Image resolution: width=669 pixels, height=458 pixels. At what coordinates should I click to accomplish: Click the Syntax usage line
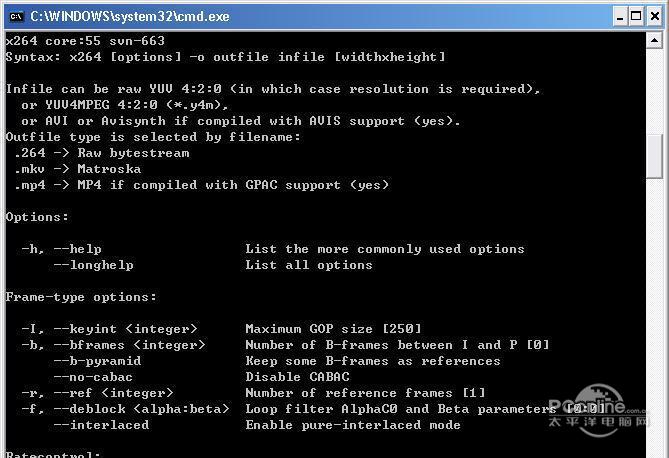225,57
